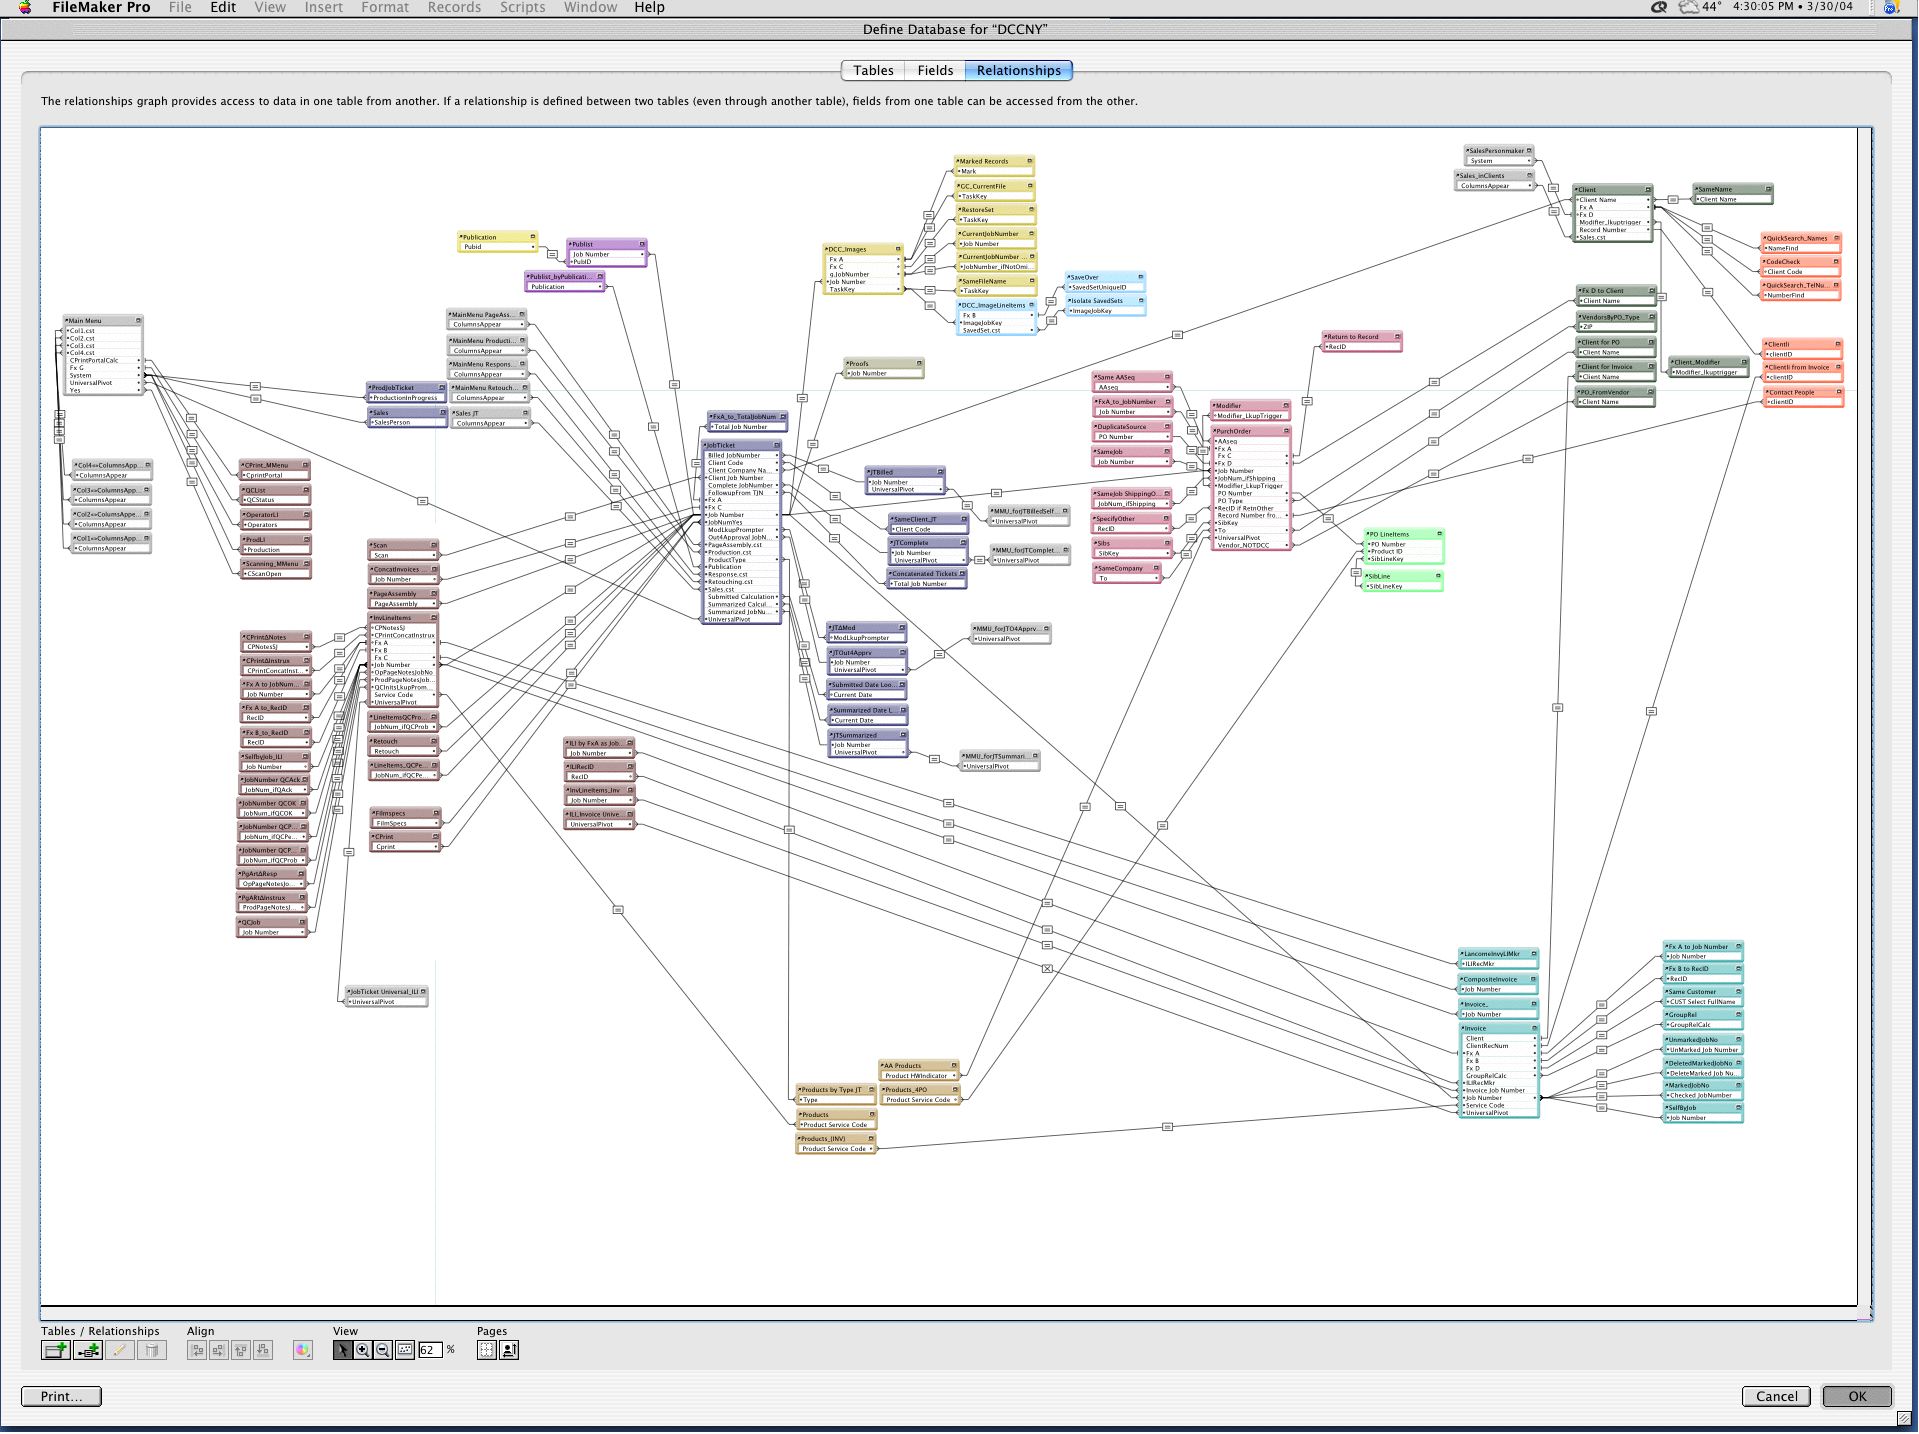Toggle the show page breaks icon

[x=486, y=1351]
